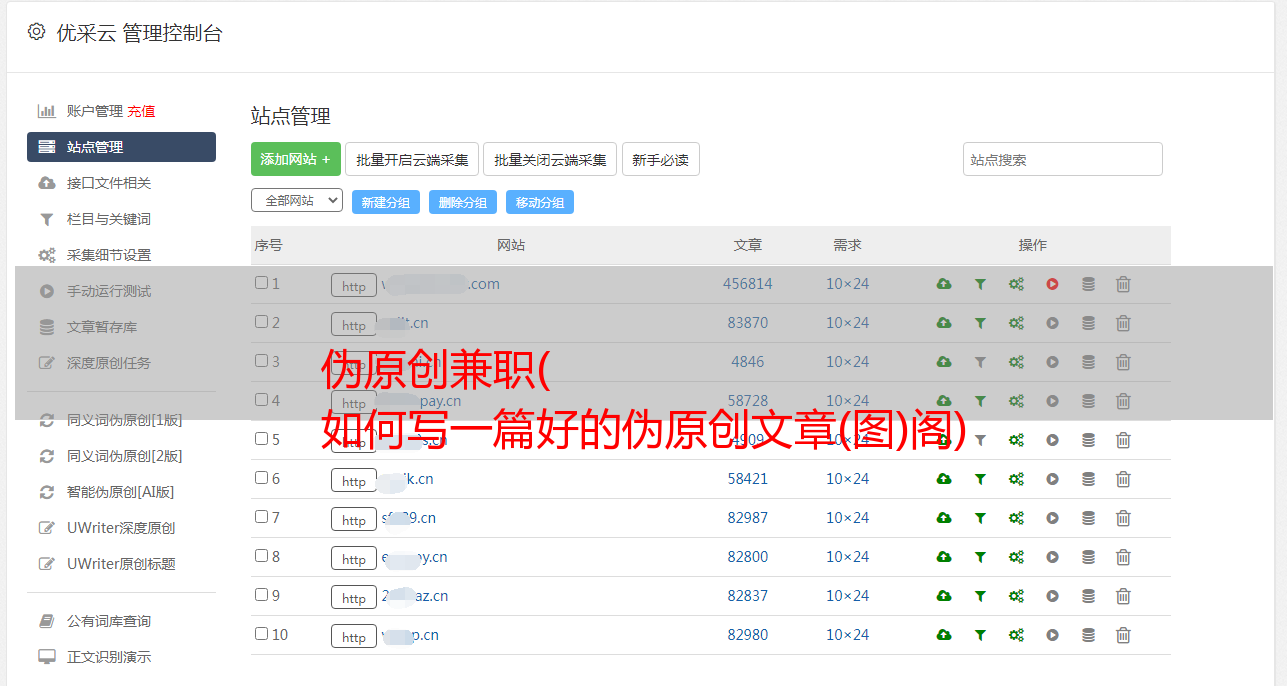Open UWriter深度原创 in the sidebar
The height and width of the screenshot is (686, 1287).
point(121,528)
